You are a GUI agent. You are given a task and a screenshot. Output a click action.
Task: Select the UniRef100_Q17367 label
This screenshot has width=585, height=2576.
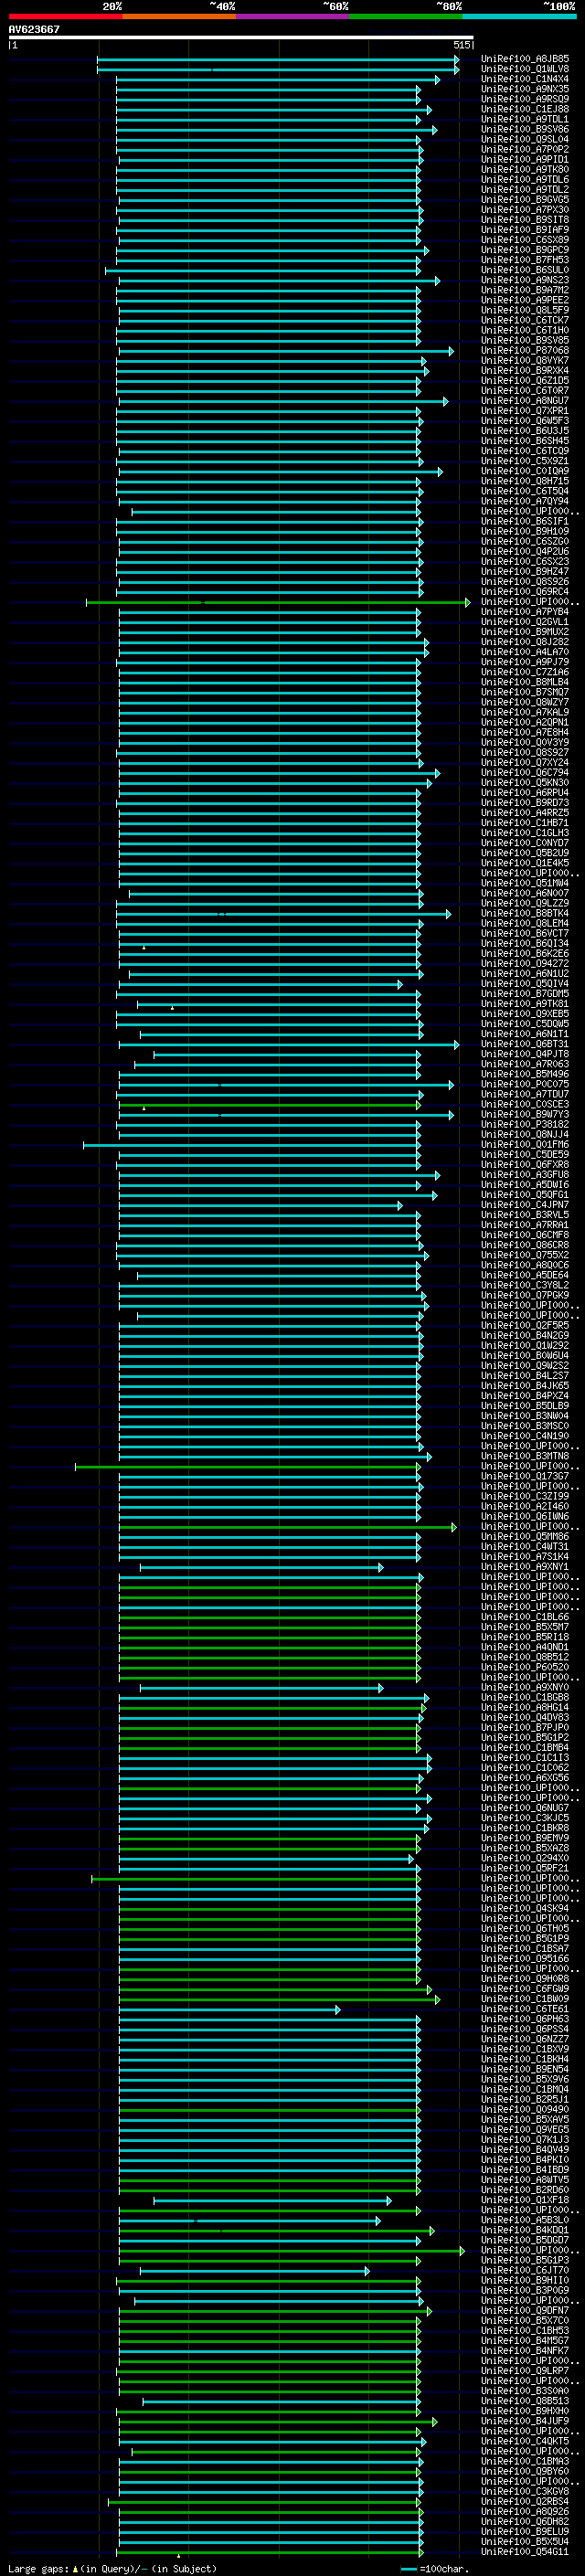[525, 1476]
